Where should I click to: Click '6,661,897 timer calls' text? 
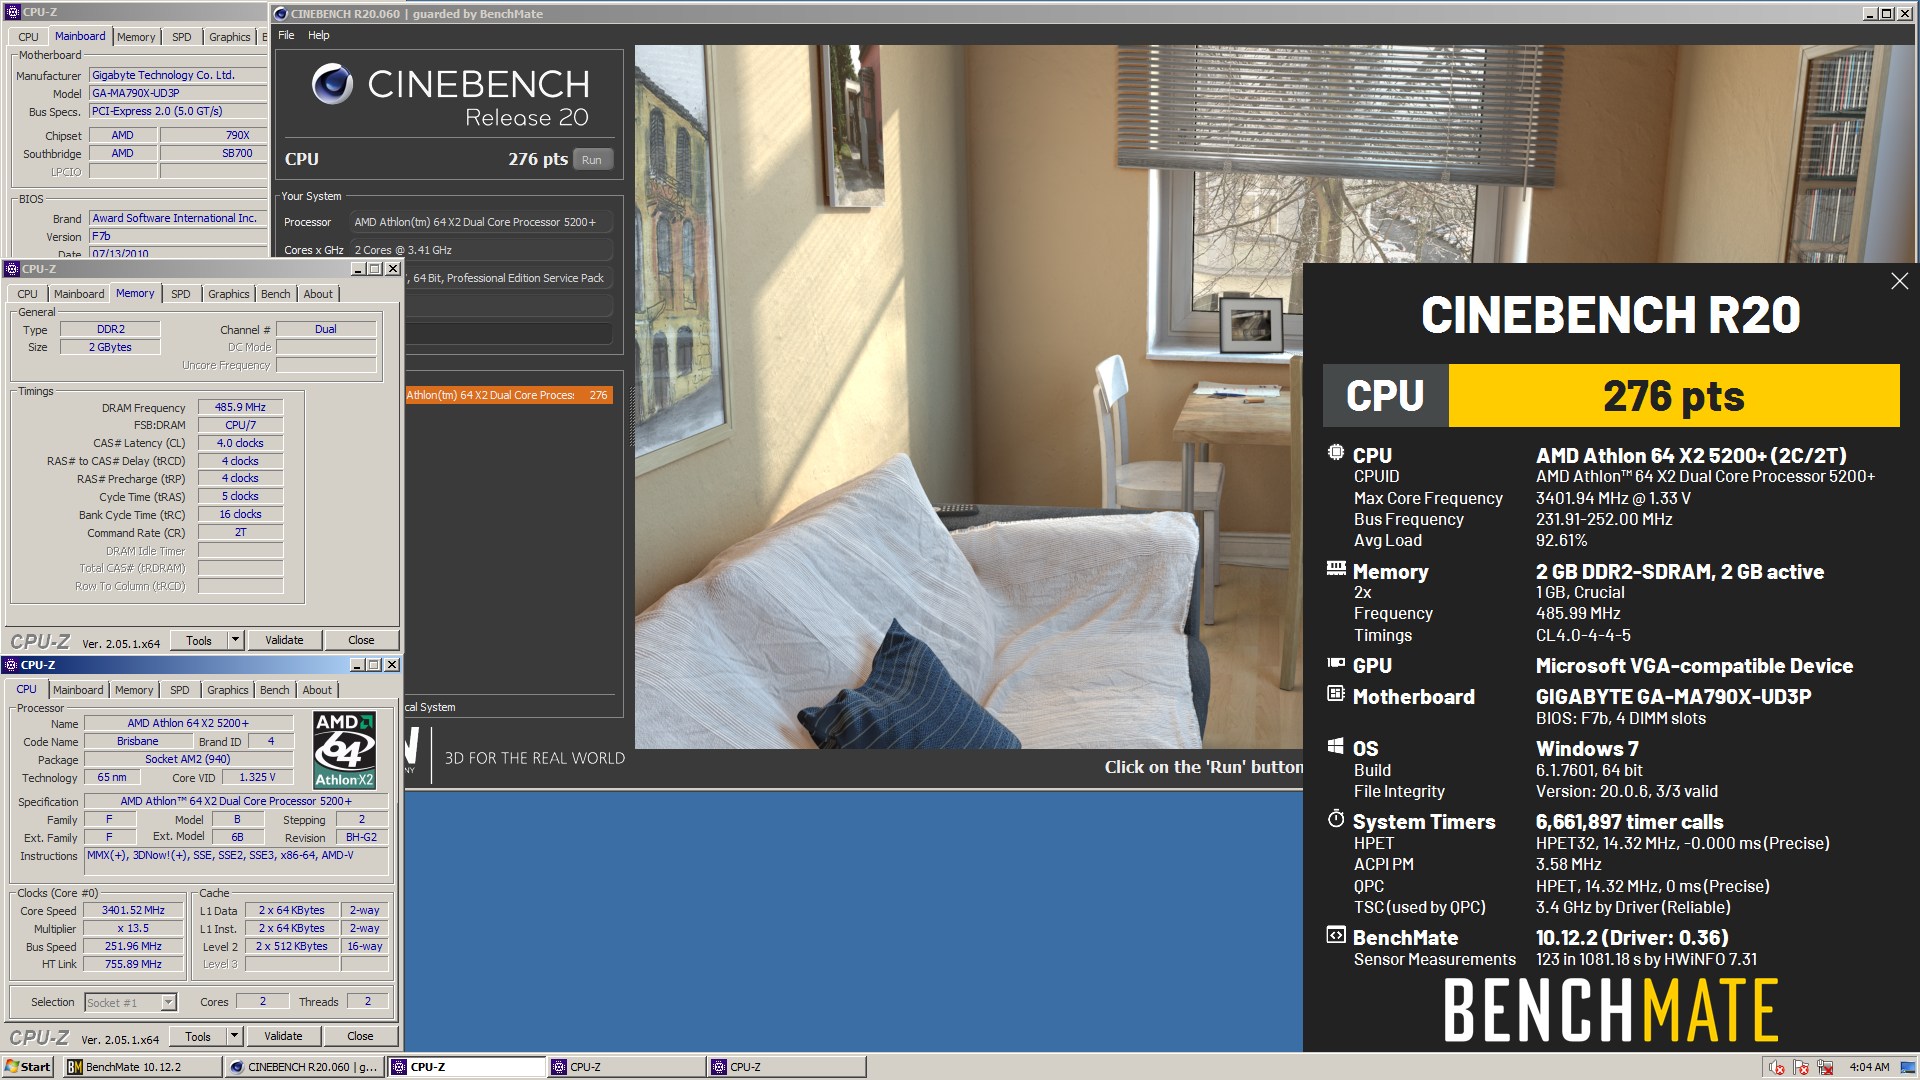[1629, 822]
